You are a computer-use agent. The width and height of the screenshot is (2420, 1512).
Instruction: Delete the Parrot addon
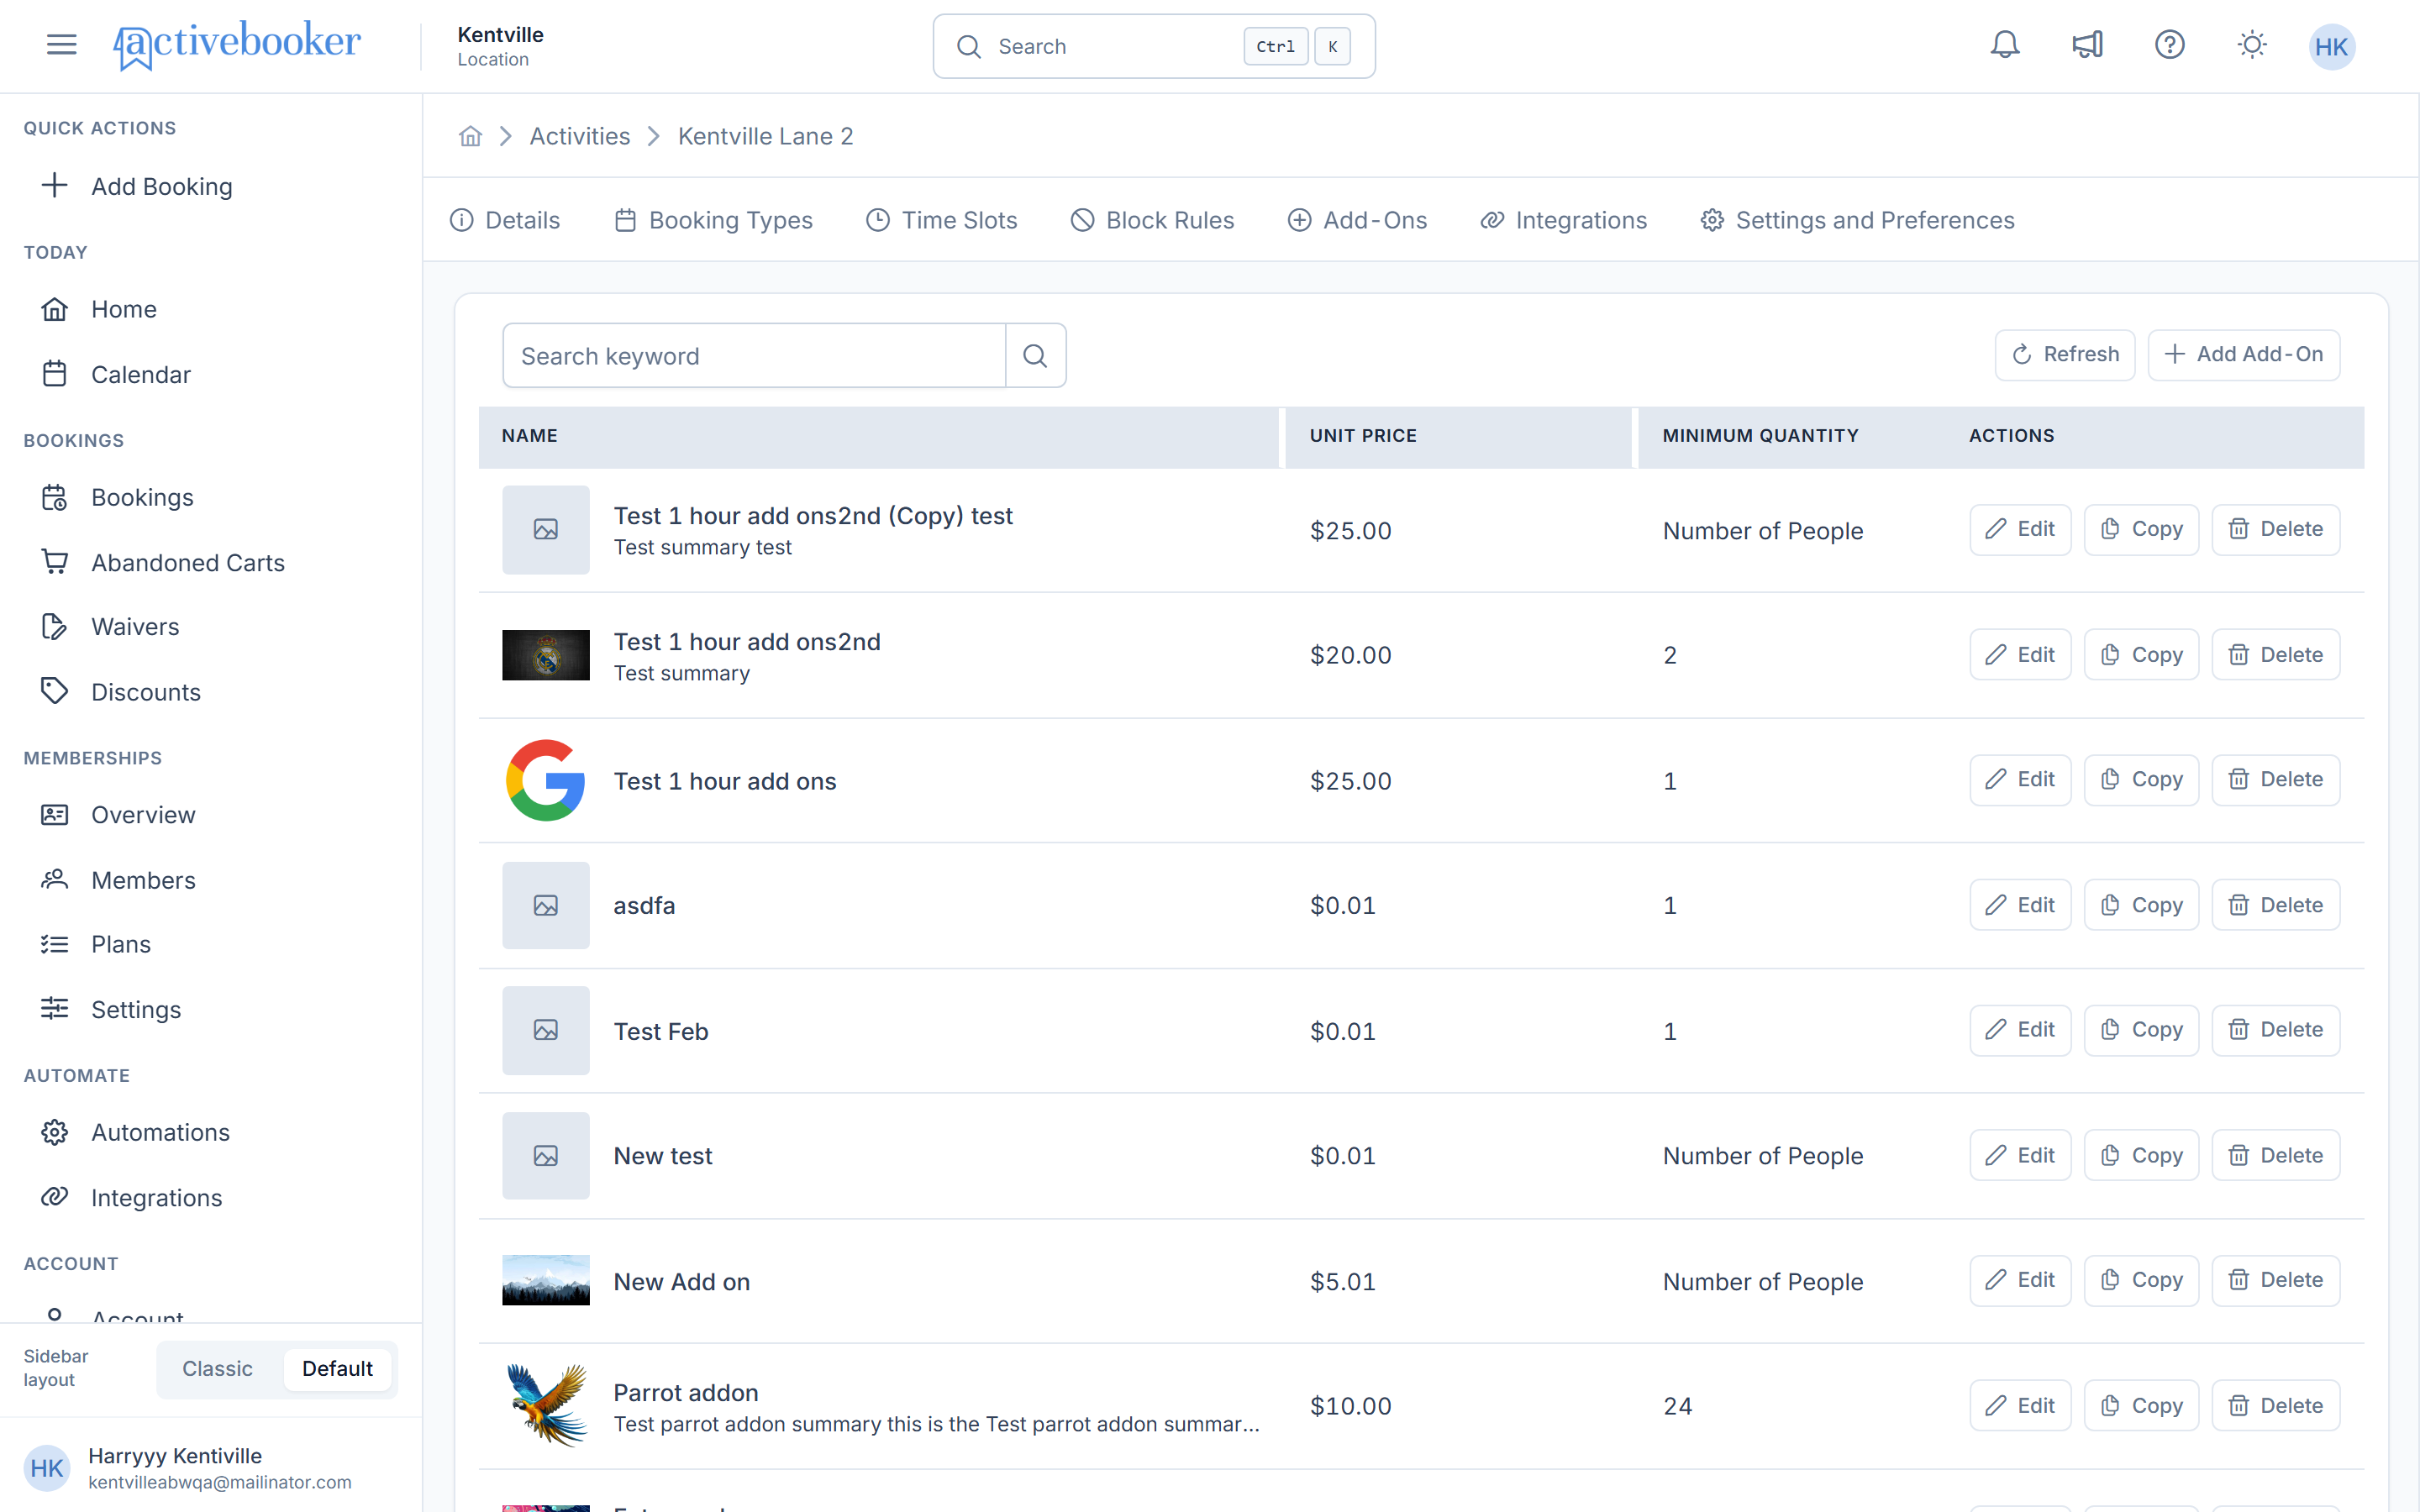pos(2275,1405)
